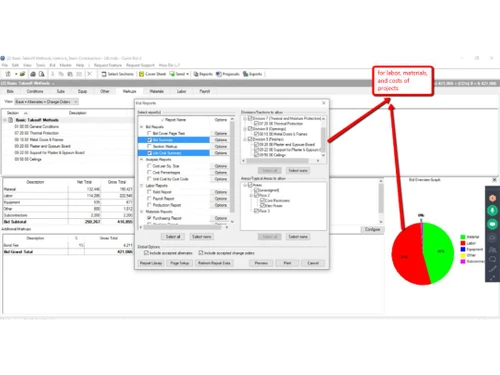This screenshot has width=500, height=375.
Task: Switch to the Conditions tab
Action: coord(35,91)
